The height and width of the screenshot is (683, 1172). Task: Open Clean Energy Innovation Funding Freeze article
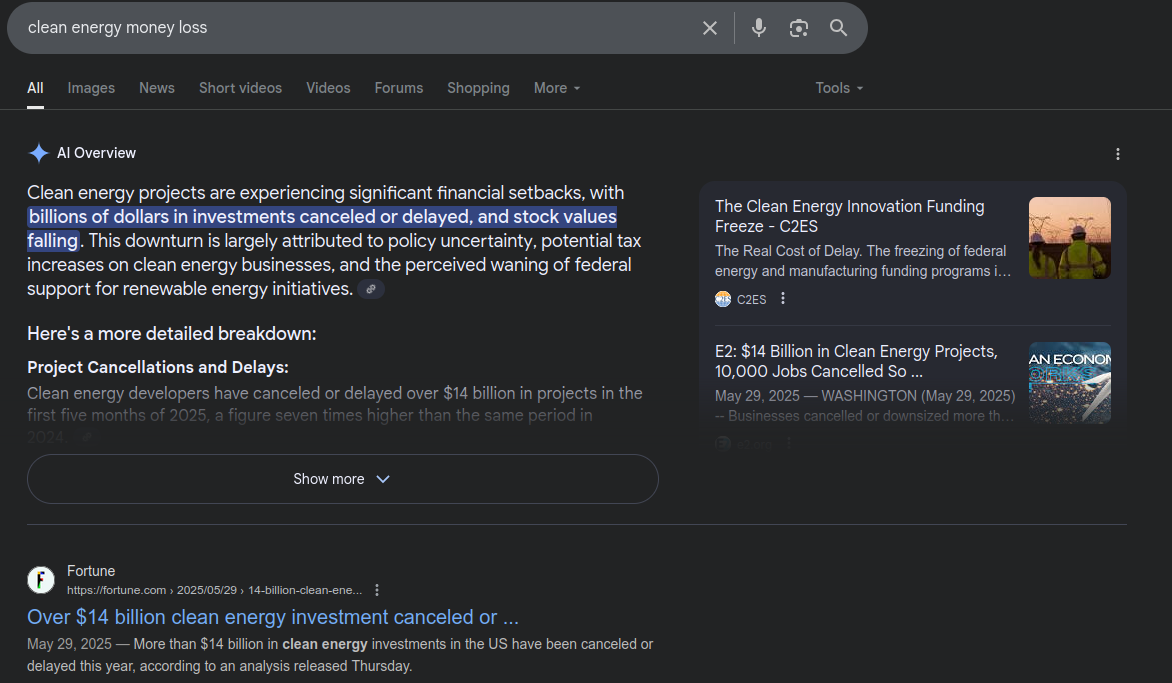coord(849,216)
